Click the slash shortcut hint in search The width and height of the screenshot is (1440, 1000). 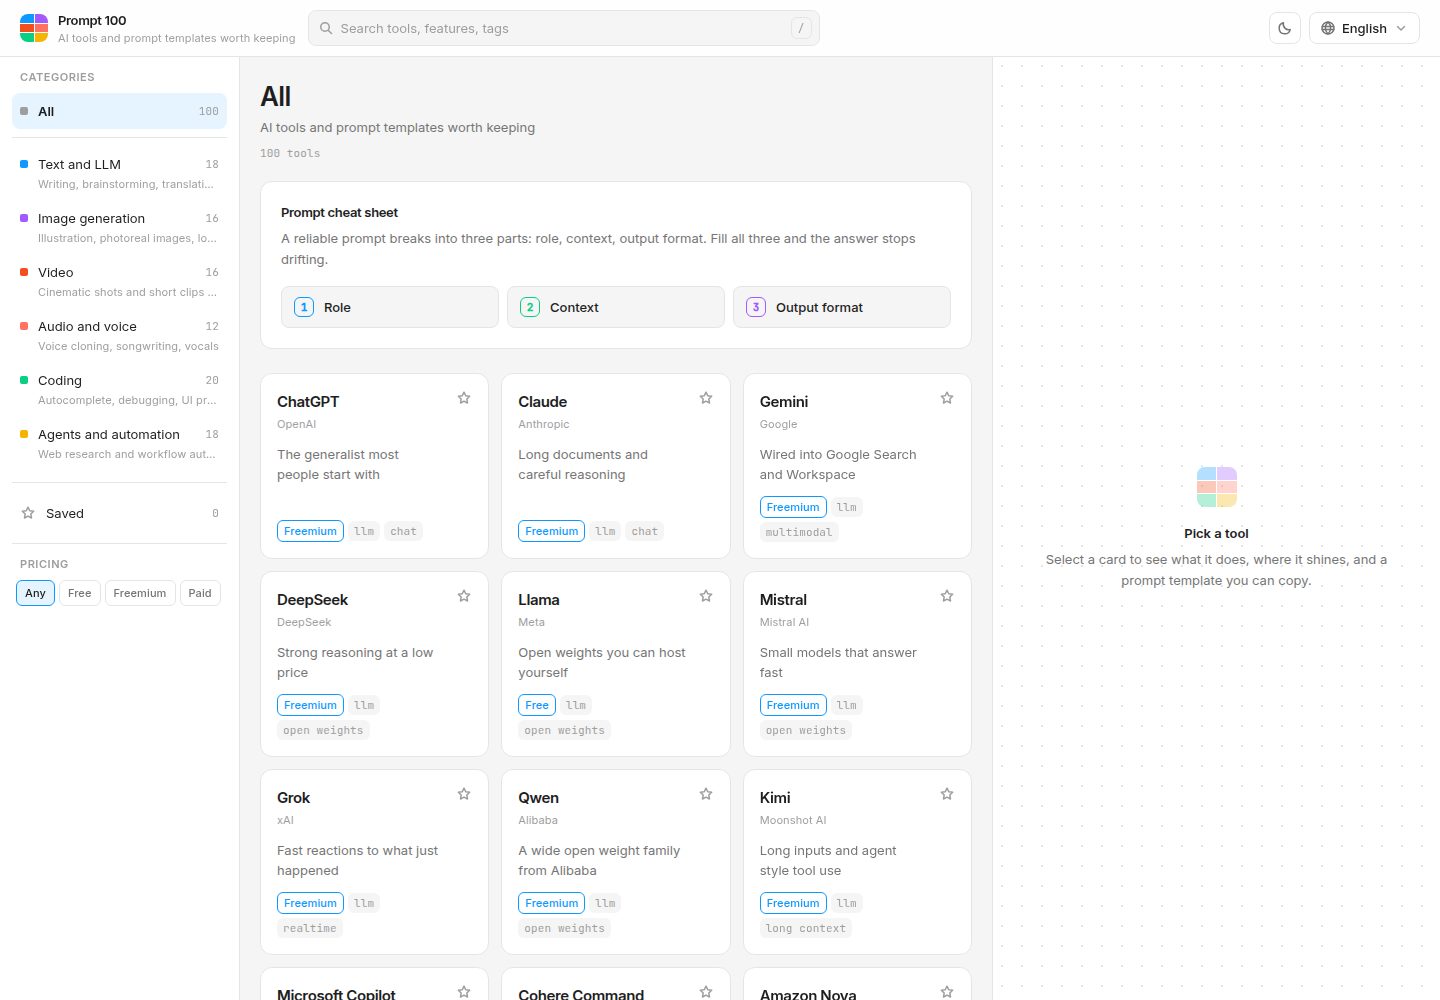coord(801,28)
